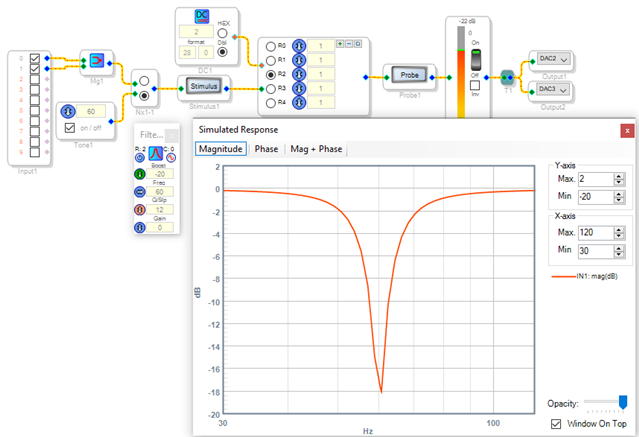Open the DAC2 dropdown on Output1

[553, 60]
